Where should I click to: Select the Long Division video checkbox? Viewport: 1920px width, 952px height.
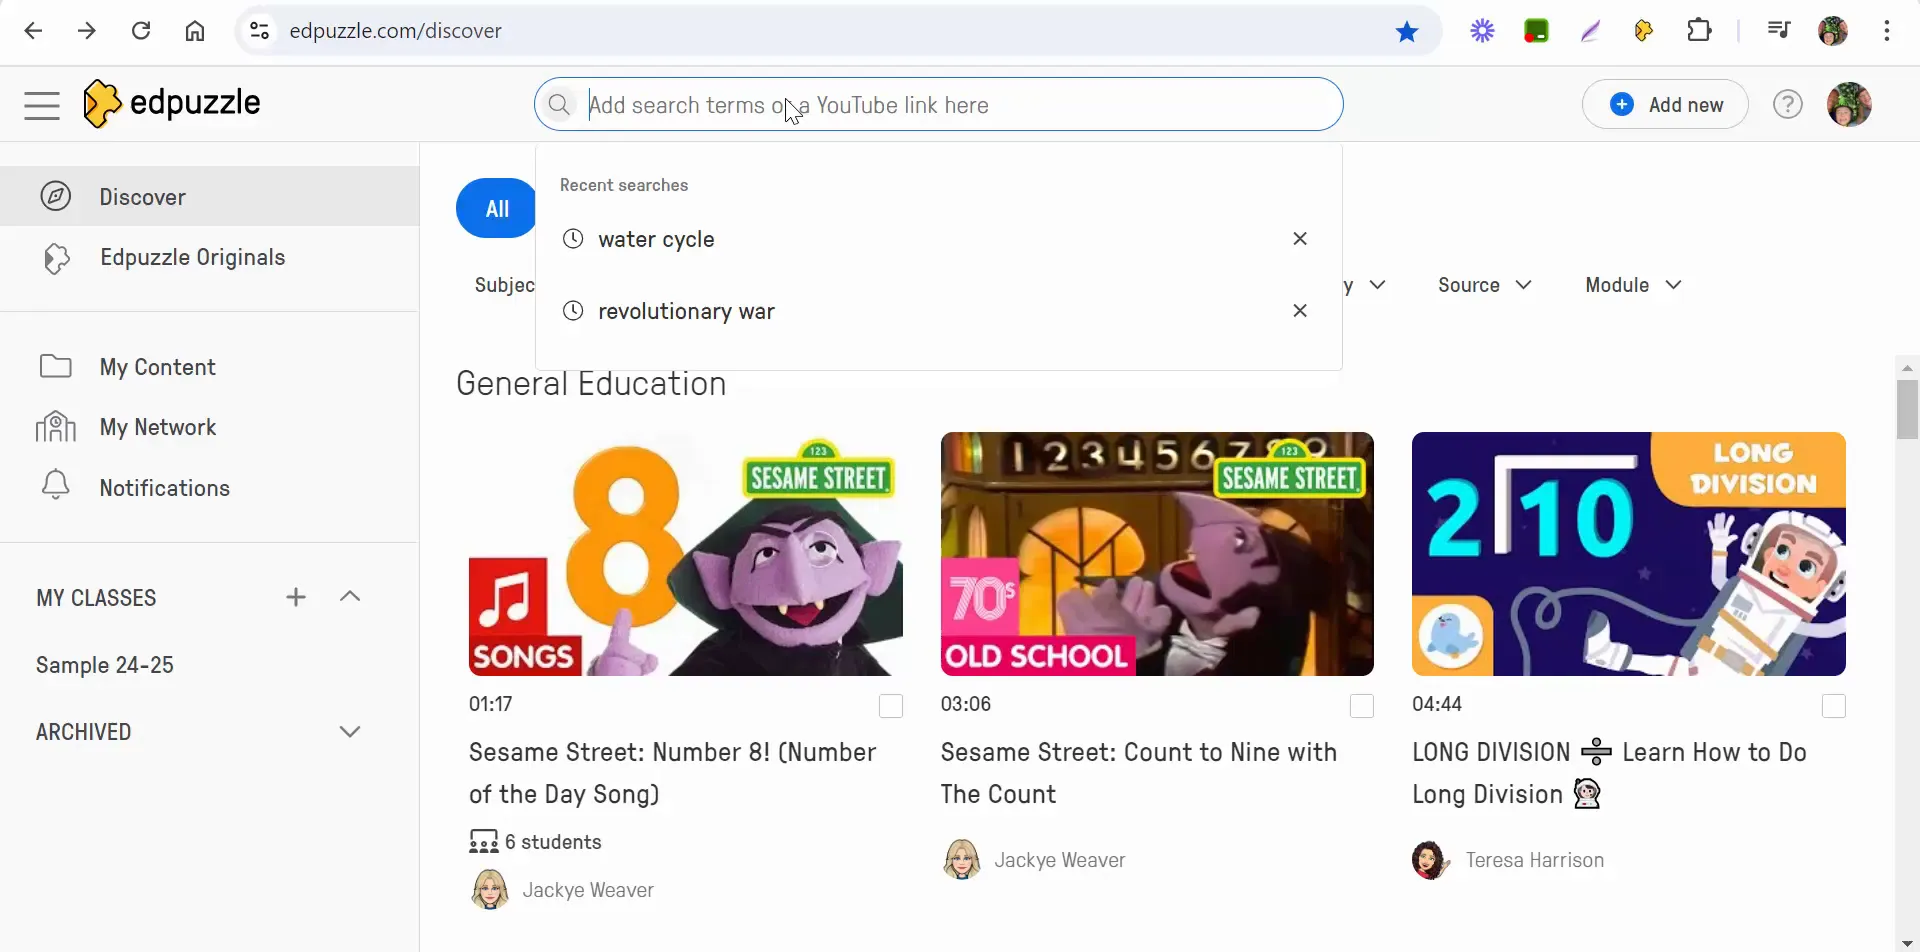pyautogui.click(x=1834, y=706)
